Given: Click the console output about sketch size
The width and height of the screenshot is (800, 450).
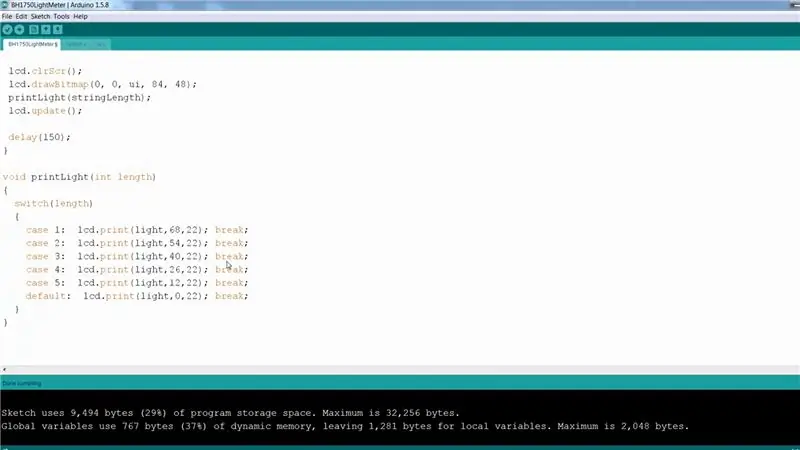Looking at the screenshot, I should click(x=230, y=413).
